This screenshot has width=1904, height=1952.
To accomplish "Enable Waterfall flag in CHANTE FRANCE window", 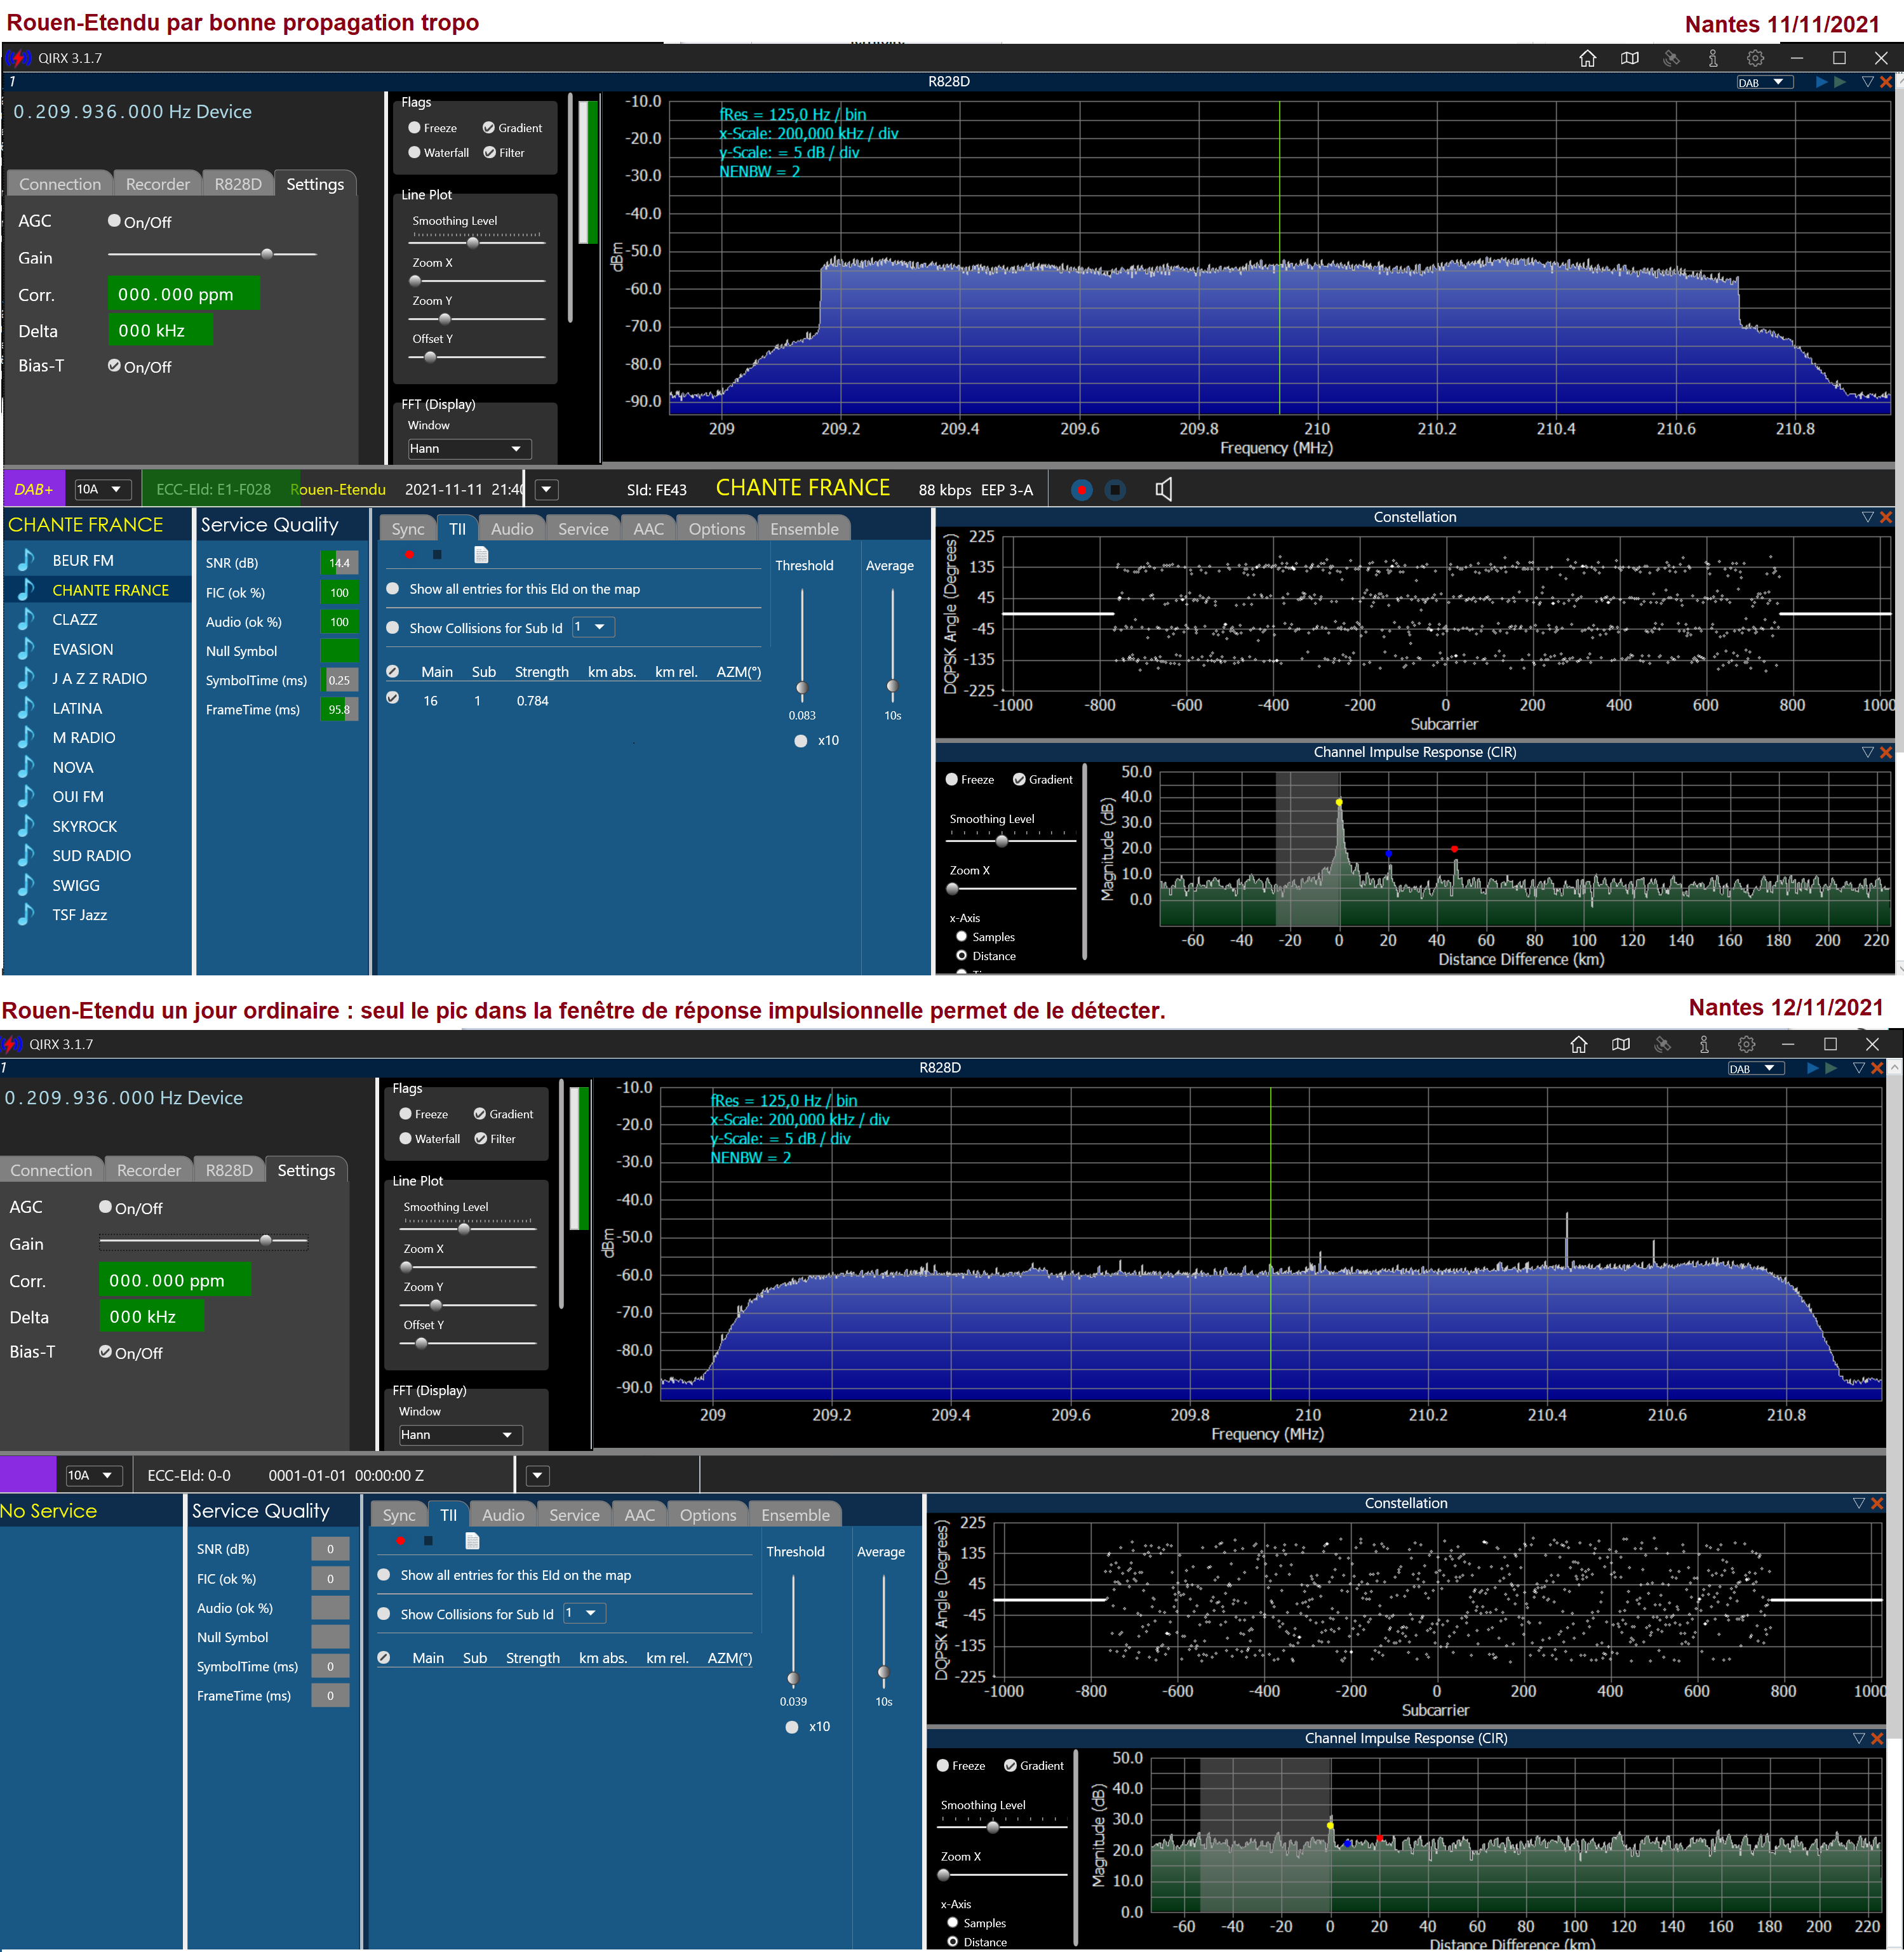I will (414, 152).
